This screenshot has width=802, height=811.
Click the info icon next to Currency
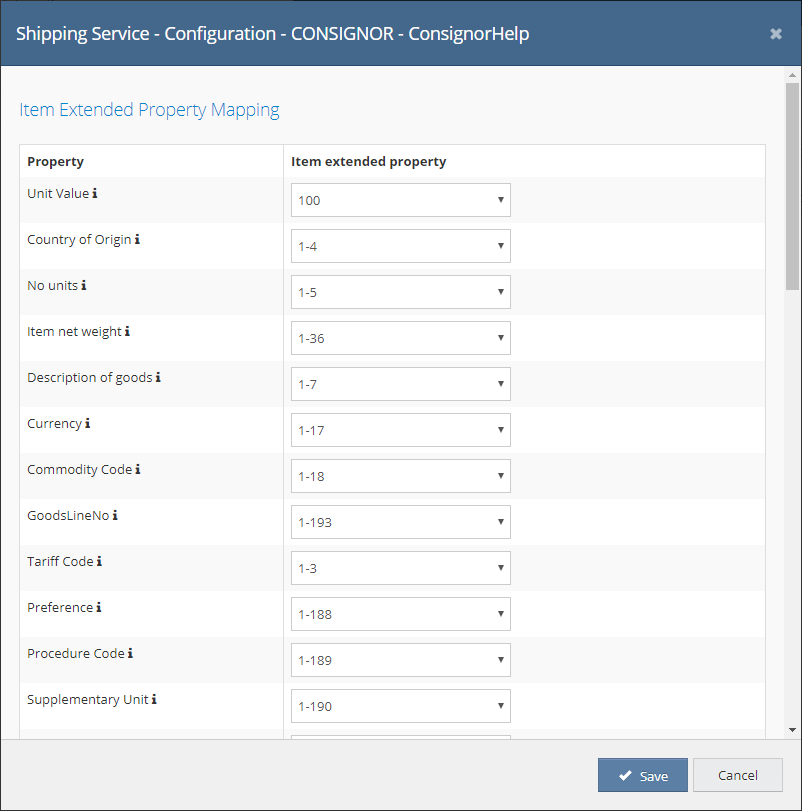pyautogui.click(x=87, y=424)
